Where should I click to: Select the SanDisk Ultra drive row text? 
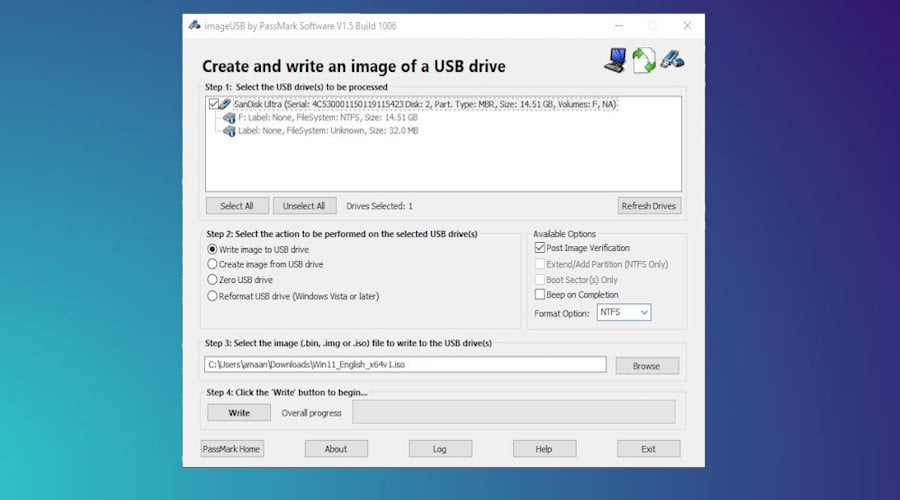[x=425, y=104]
